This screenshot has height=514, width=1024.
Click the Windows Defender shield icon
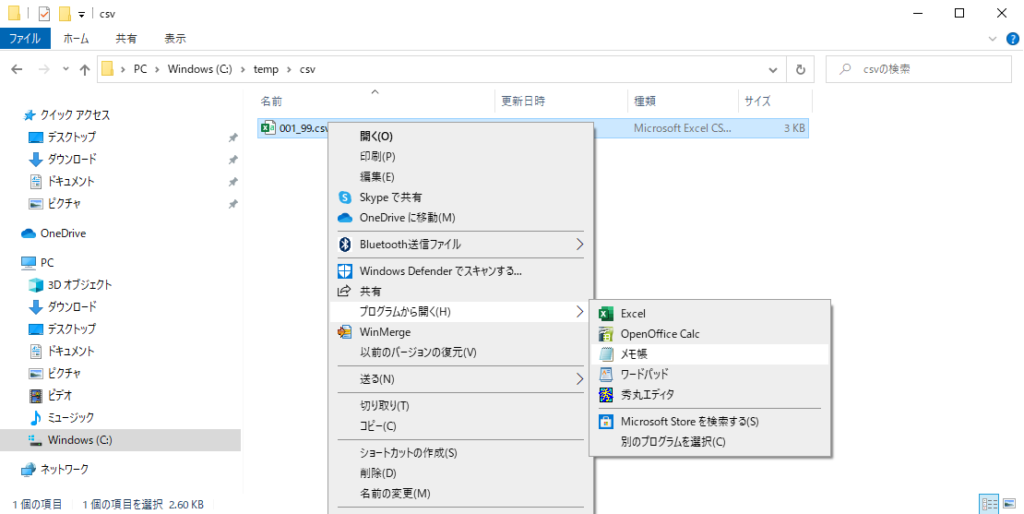(344, 270)
